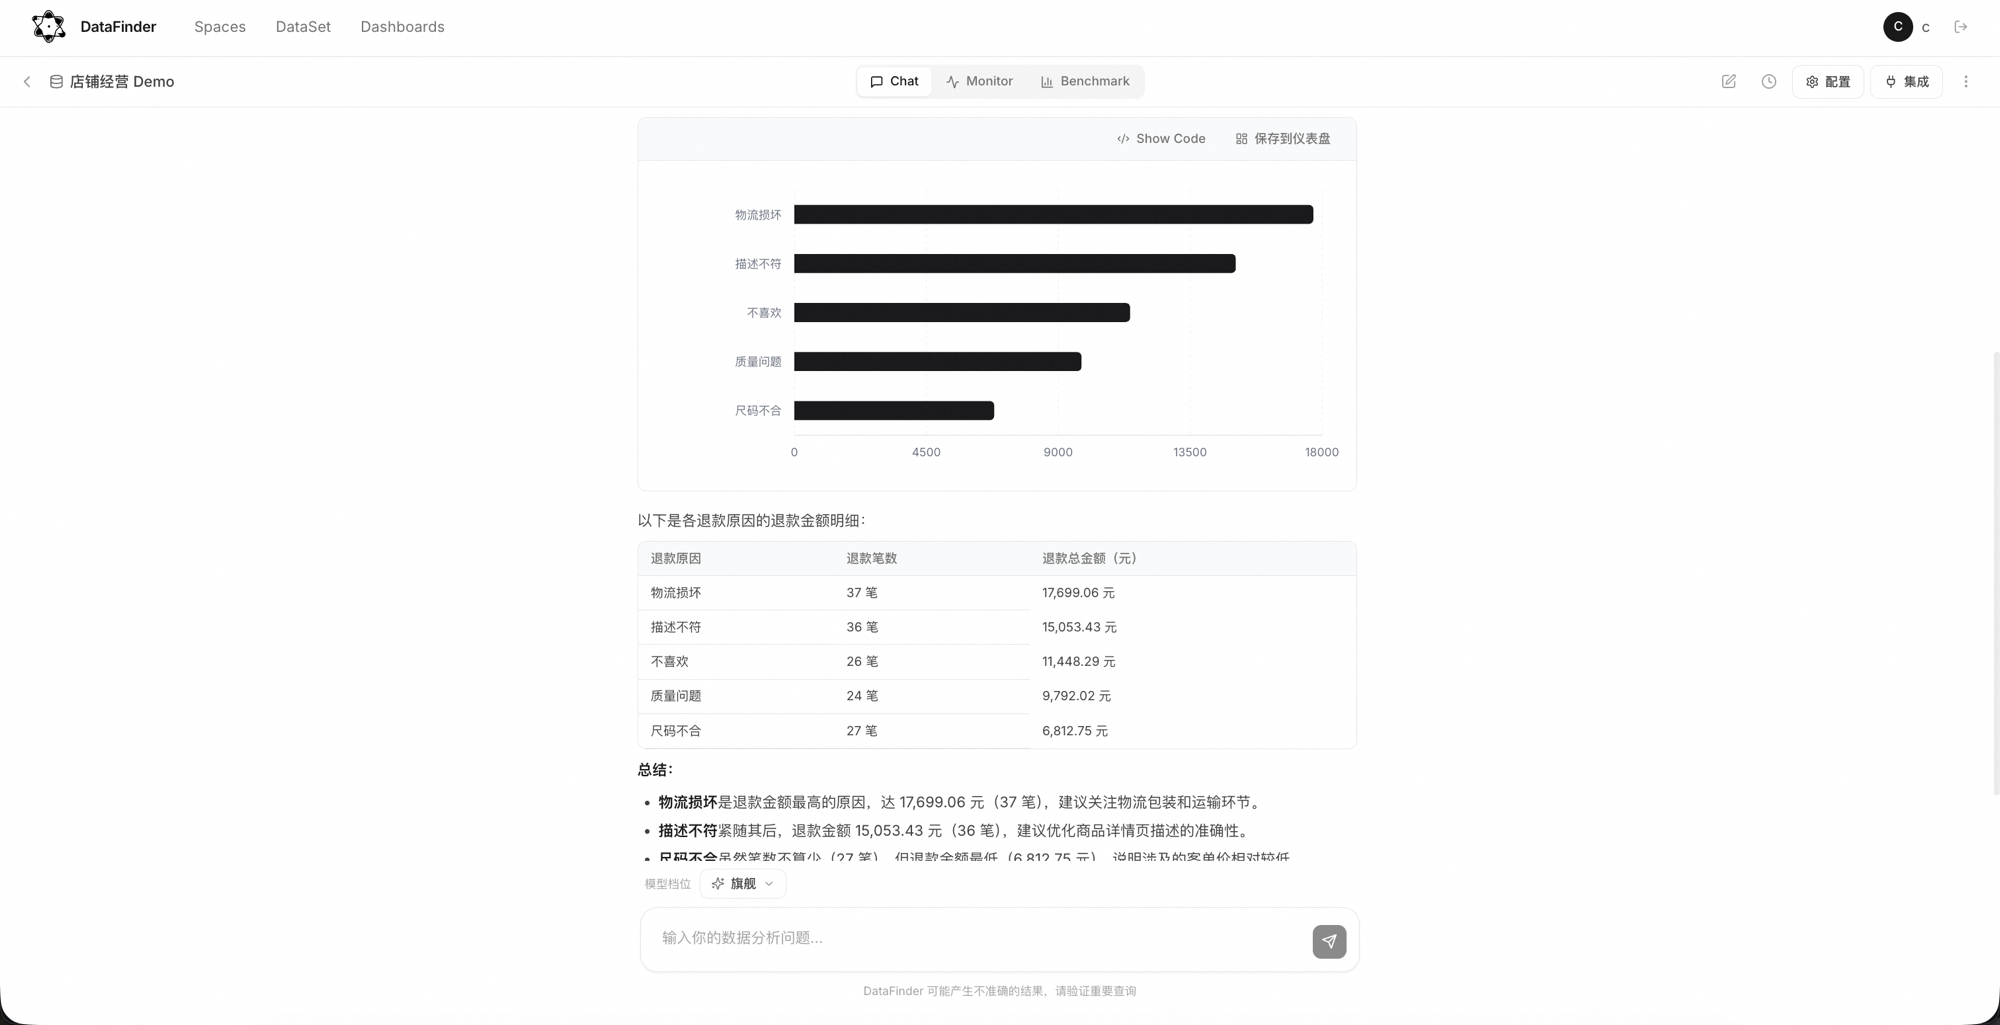Click the 描述不符 bar in the chart
Viewport: 2000px width, 1025px height.
click(1014, 264)
